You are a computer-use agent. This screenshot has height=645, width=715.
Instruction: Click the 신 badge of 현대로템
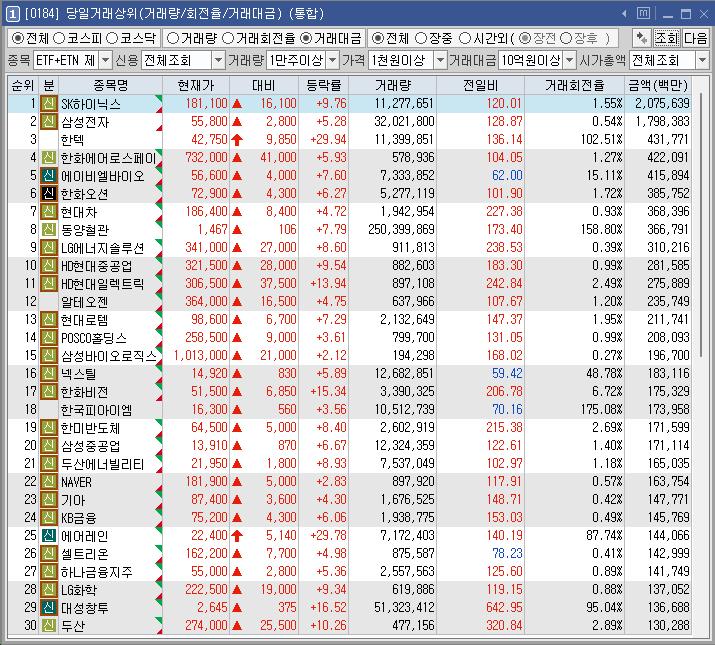pyautogui.click(x=49, y=320)
